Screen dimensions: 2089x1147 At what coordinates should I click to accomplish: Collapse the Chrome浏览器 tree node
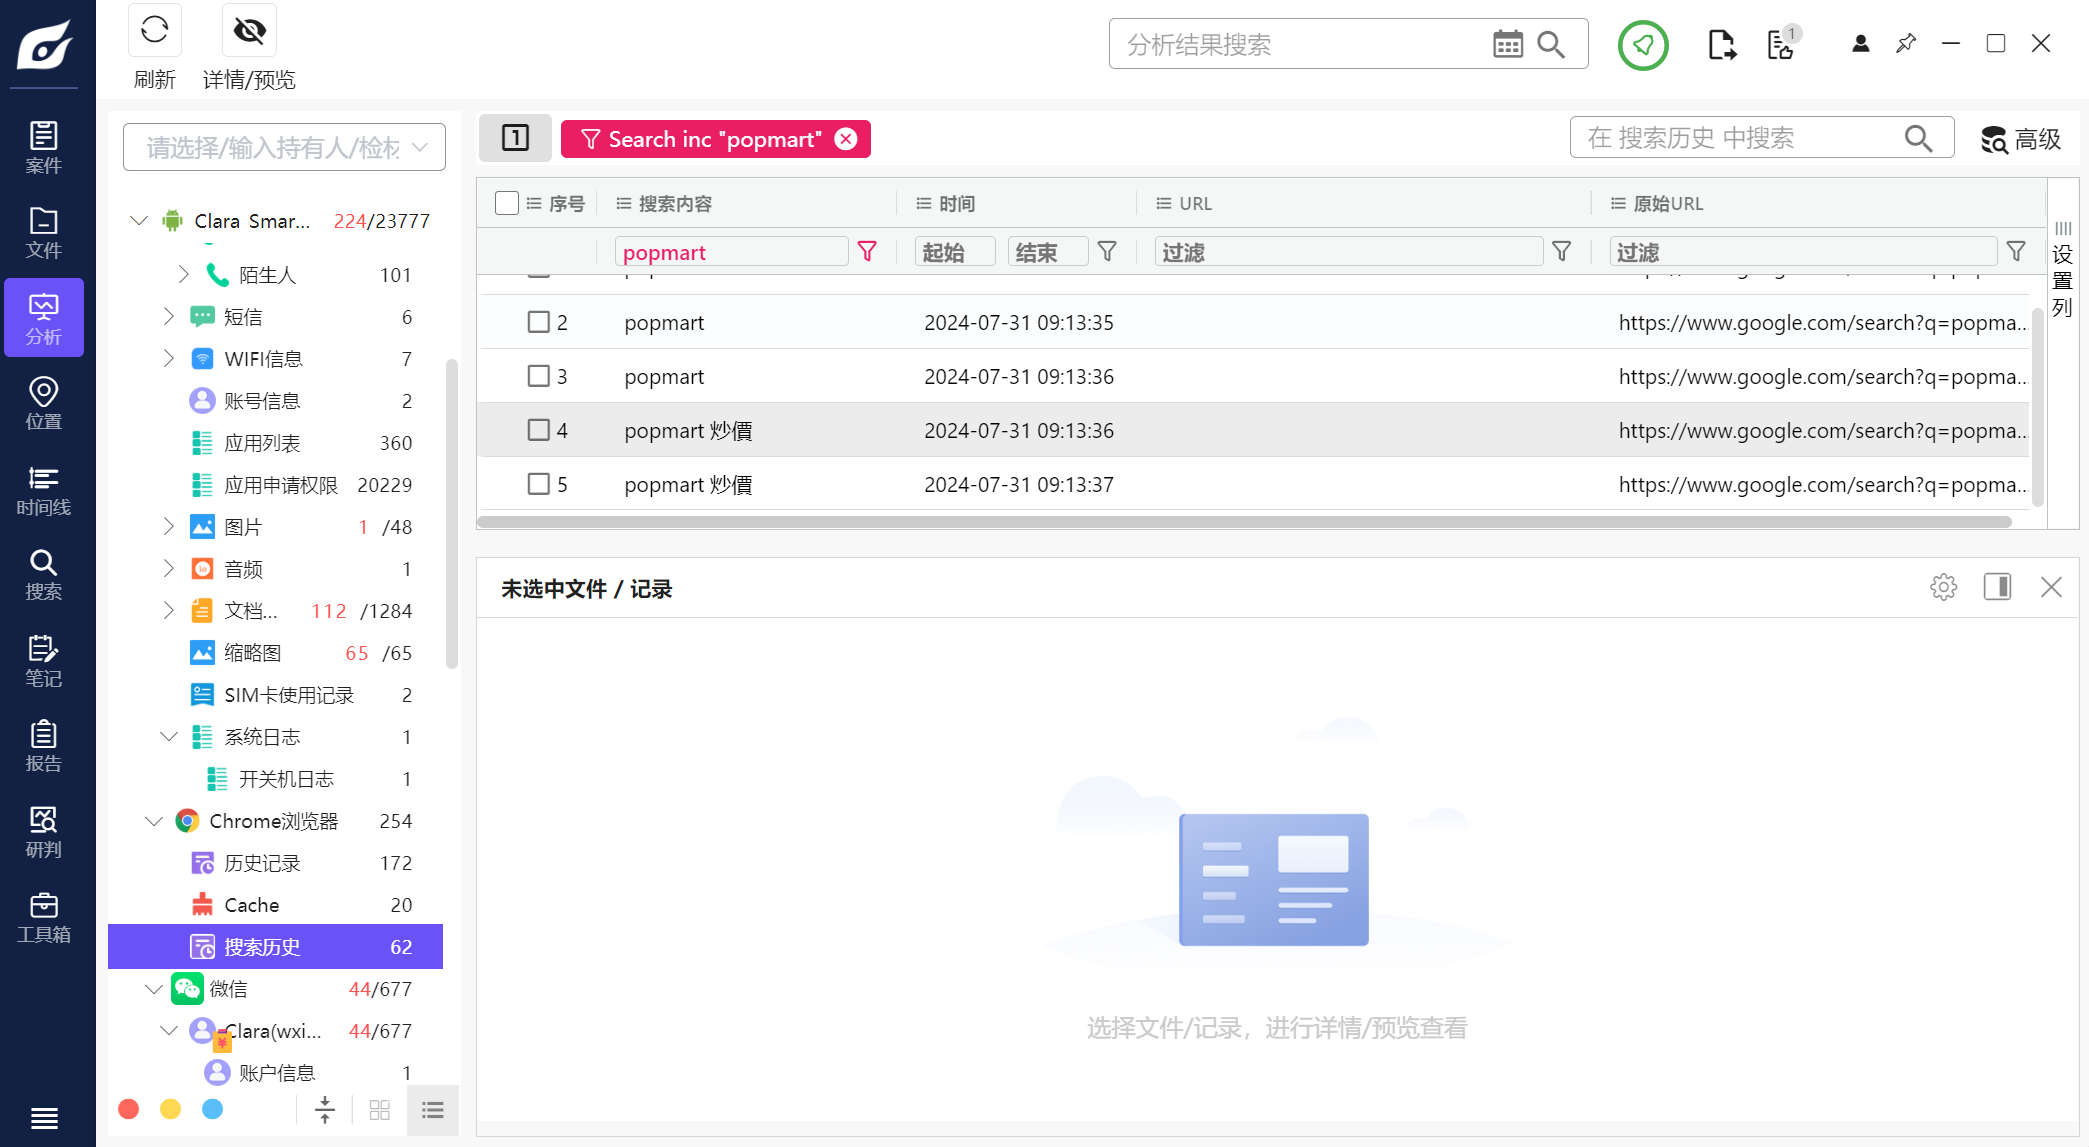(x=153, y=821)
